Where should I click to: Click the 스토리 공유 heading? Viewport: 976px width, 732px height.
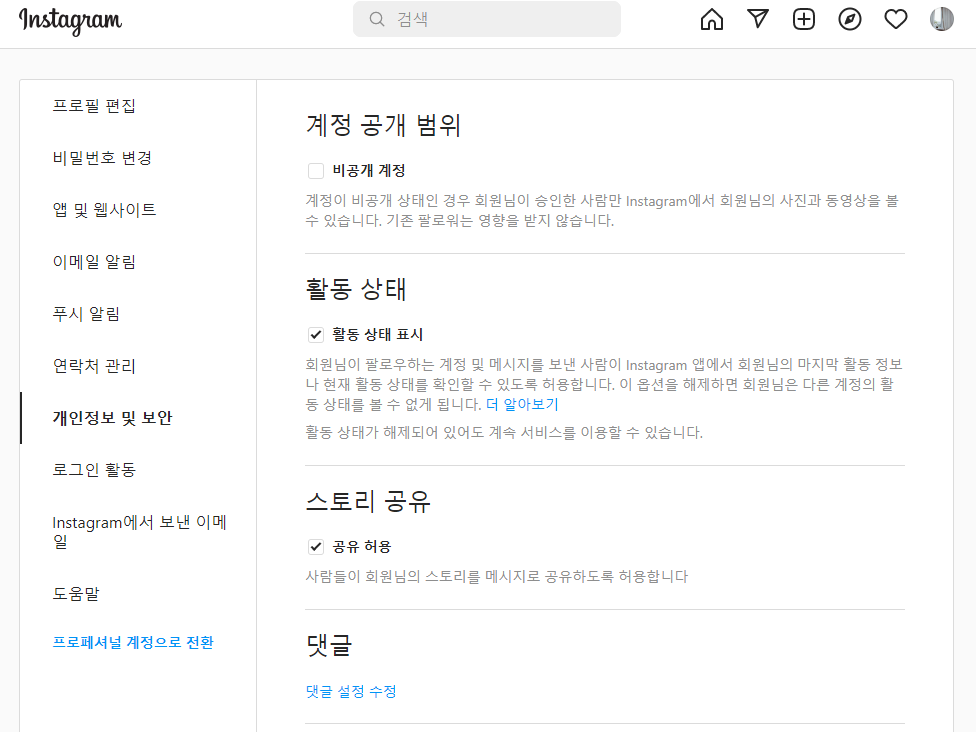tap(368, 502)
